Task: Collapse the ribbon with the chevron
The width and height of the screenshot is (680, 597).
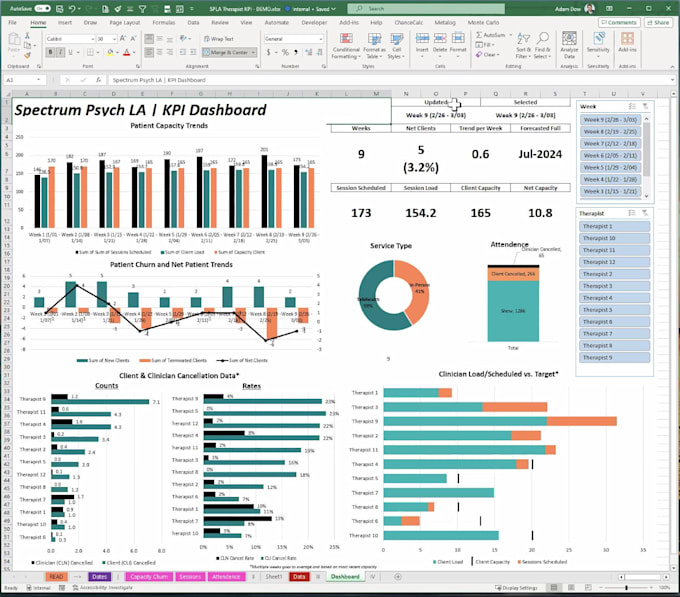Action: point(673,66)
